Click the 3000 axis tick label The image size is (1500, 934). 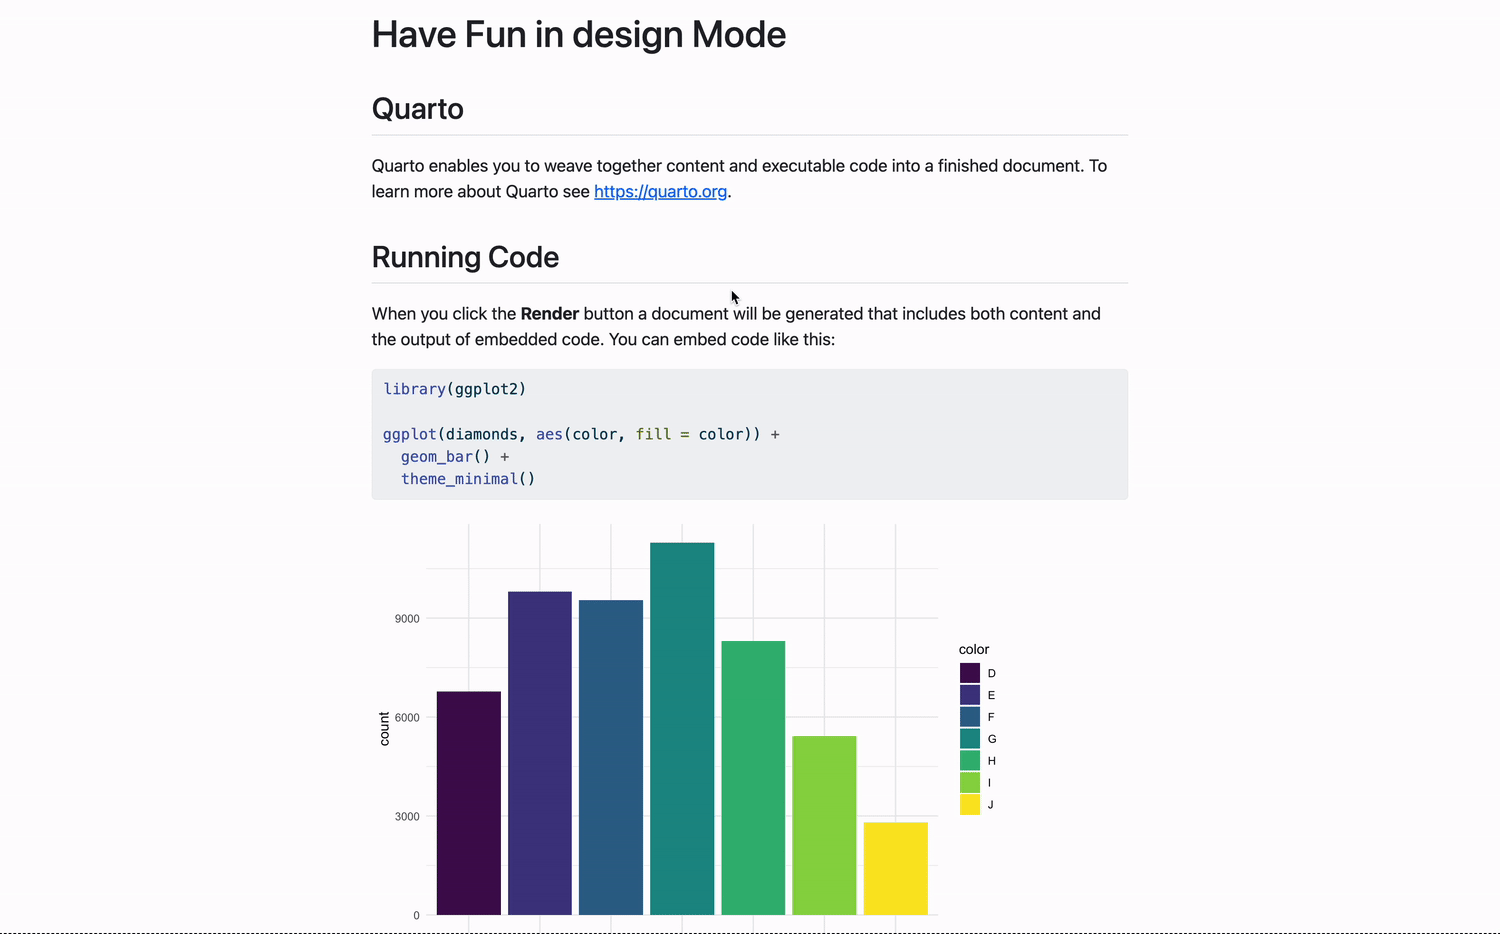point(407,817)
